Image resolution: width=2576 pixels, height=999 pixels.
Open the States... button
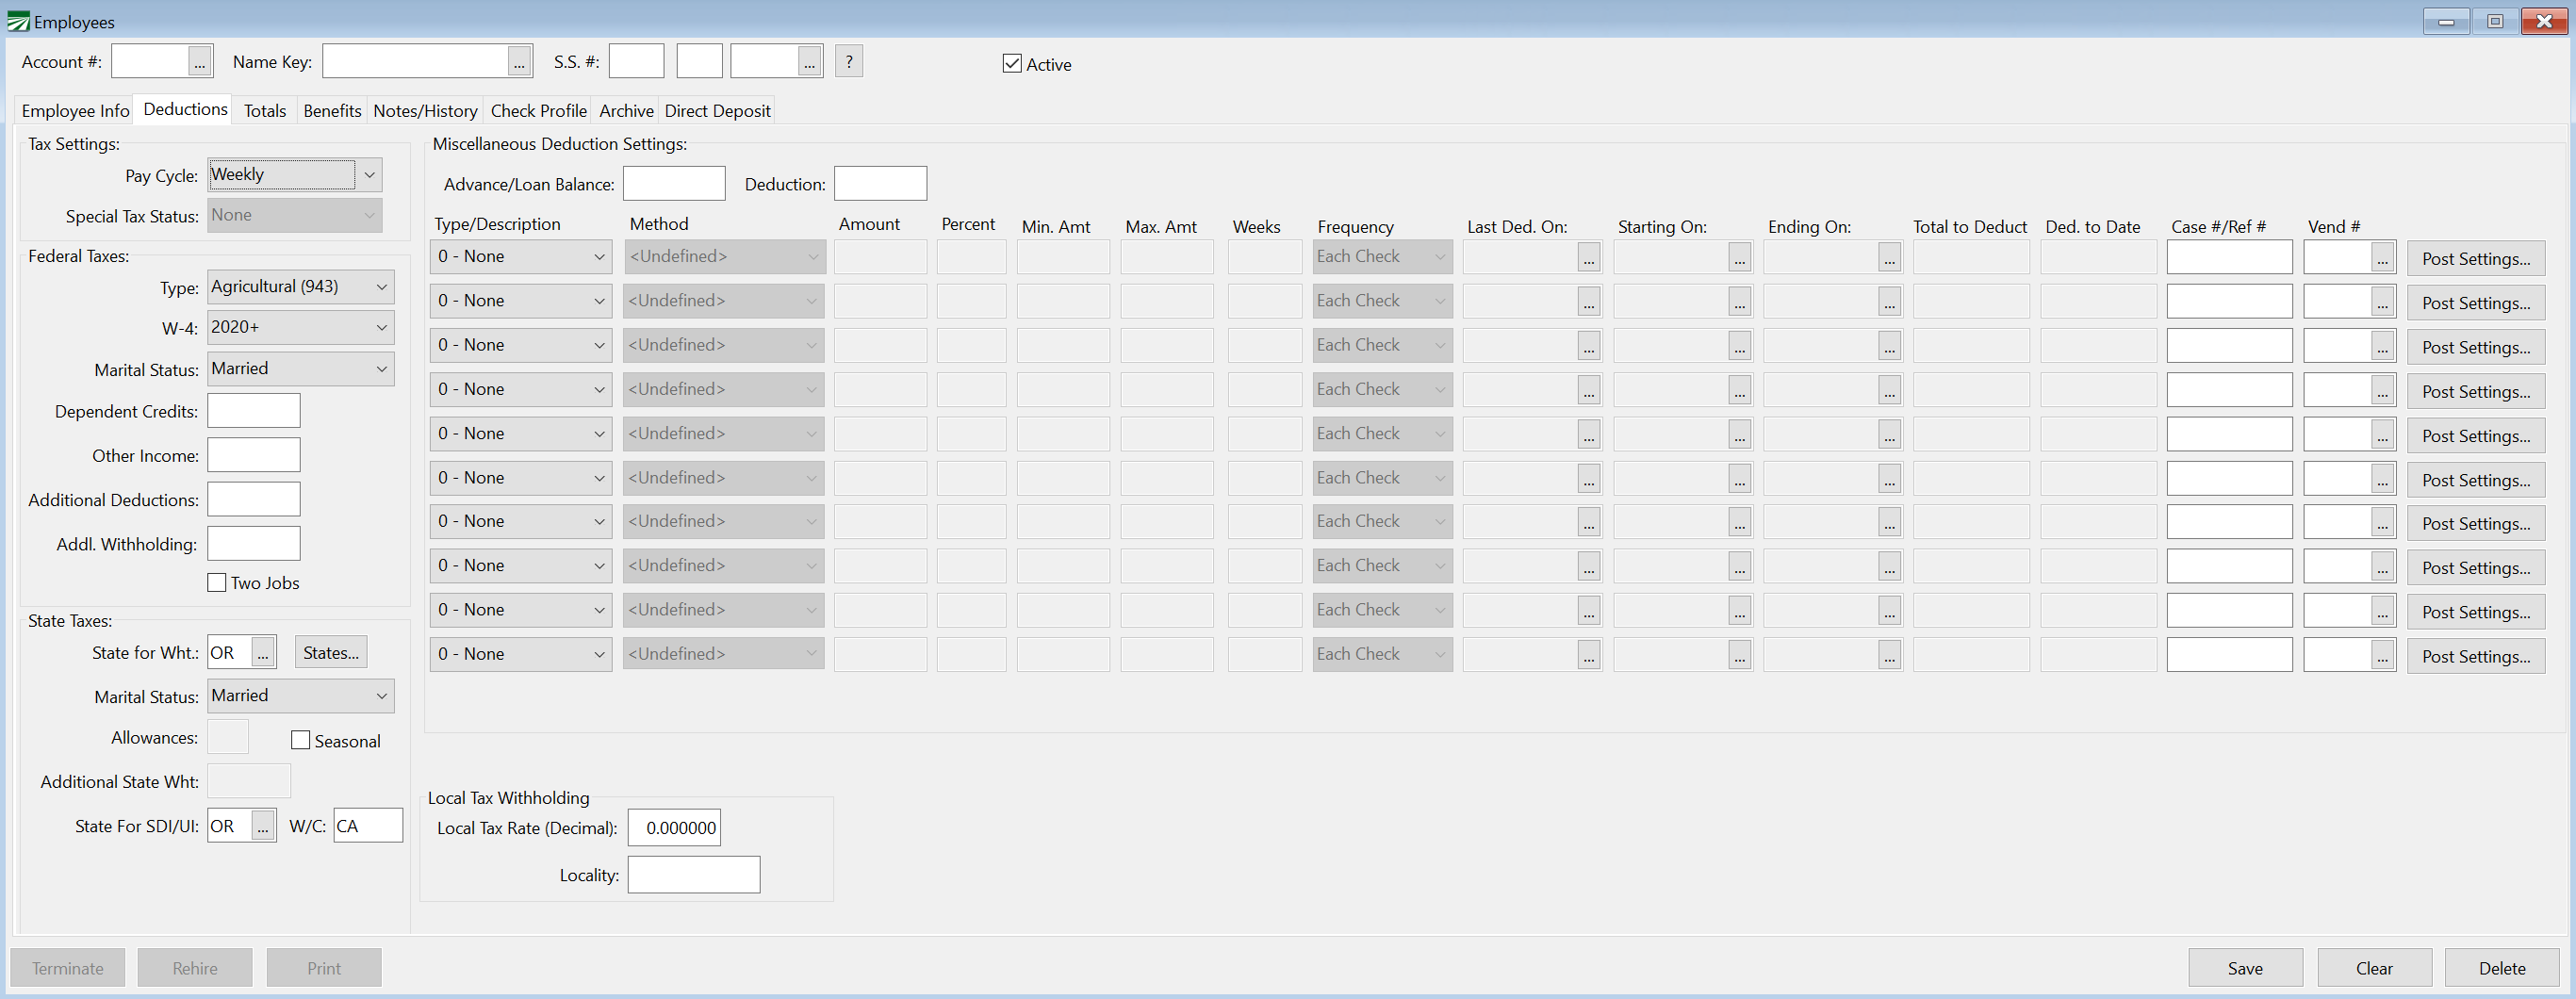click(x=331, y=653)
